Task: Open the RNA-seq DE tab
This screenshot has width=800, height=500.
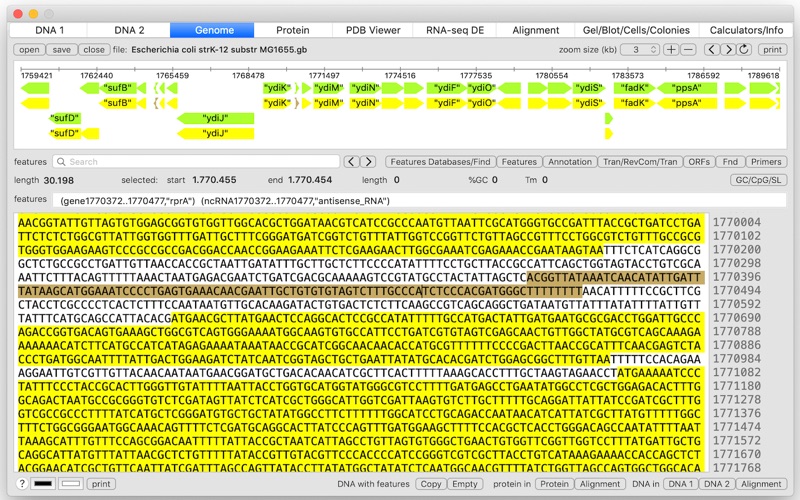Action: pyautogui.click(x=455, y=30)
